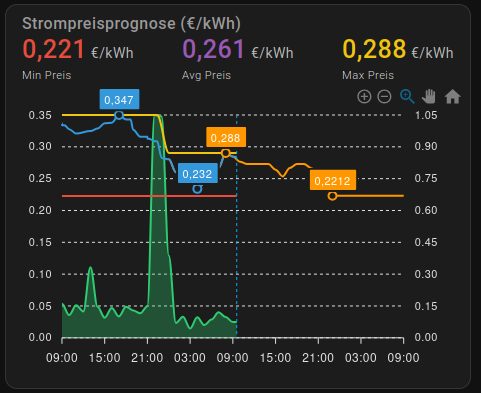The width and height of the screenshot is (481, 393).
Task: Click the Min Preis label
Action: click(47, 75)
